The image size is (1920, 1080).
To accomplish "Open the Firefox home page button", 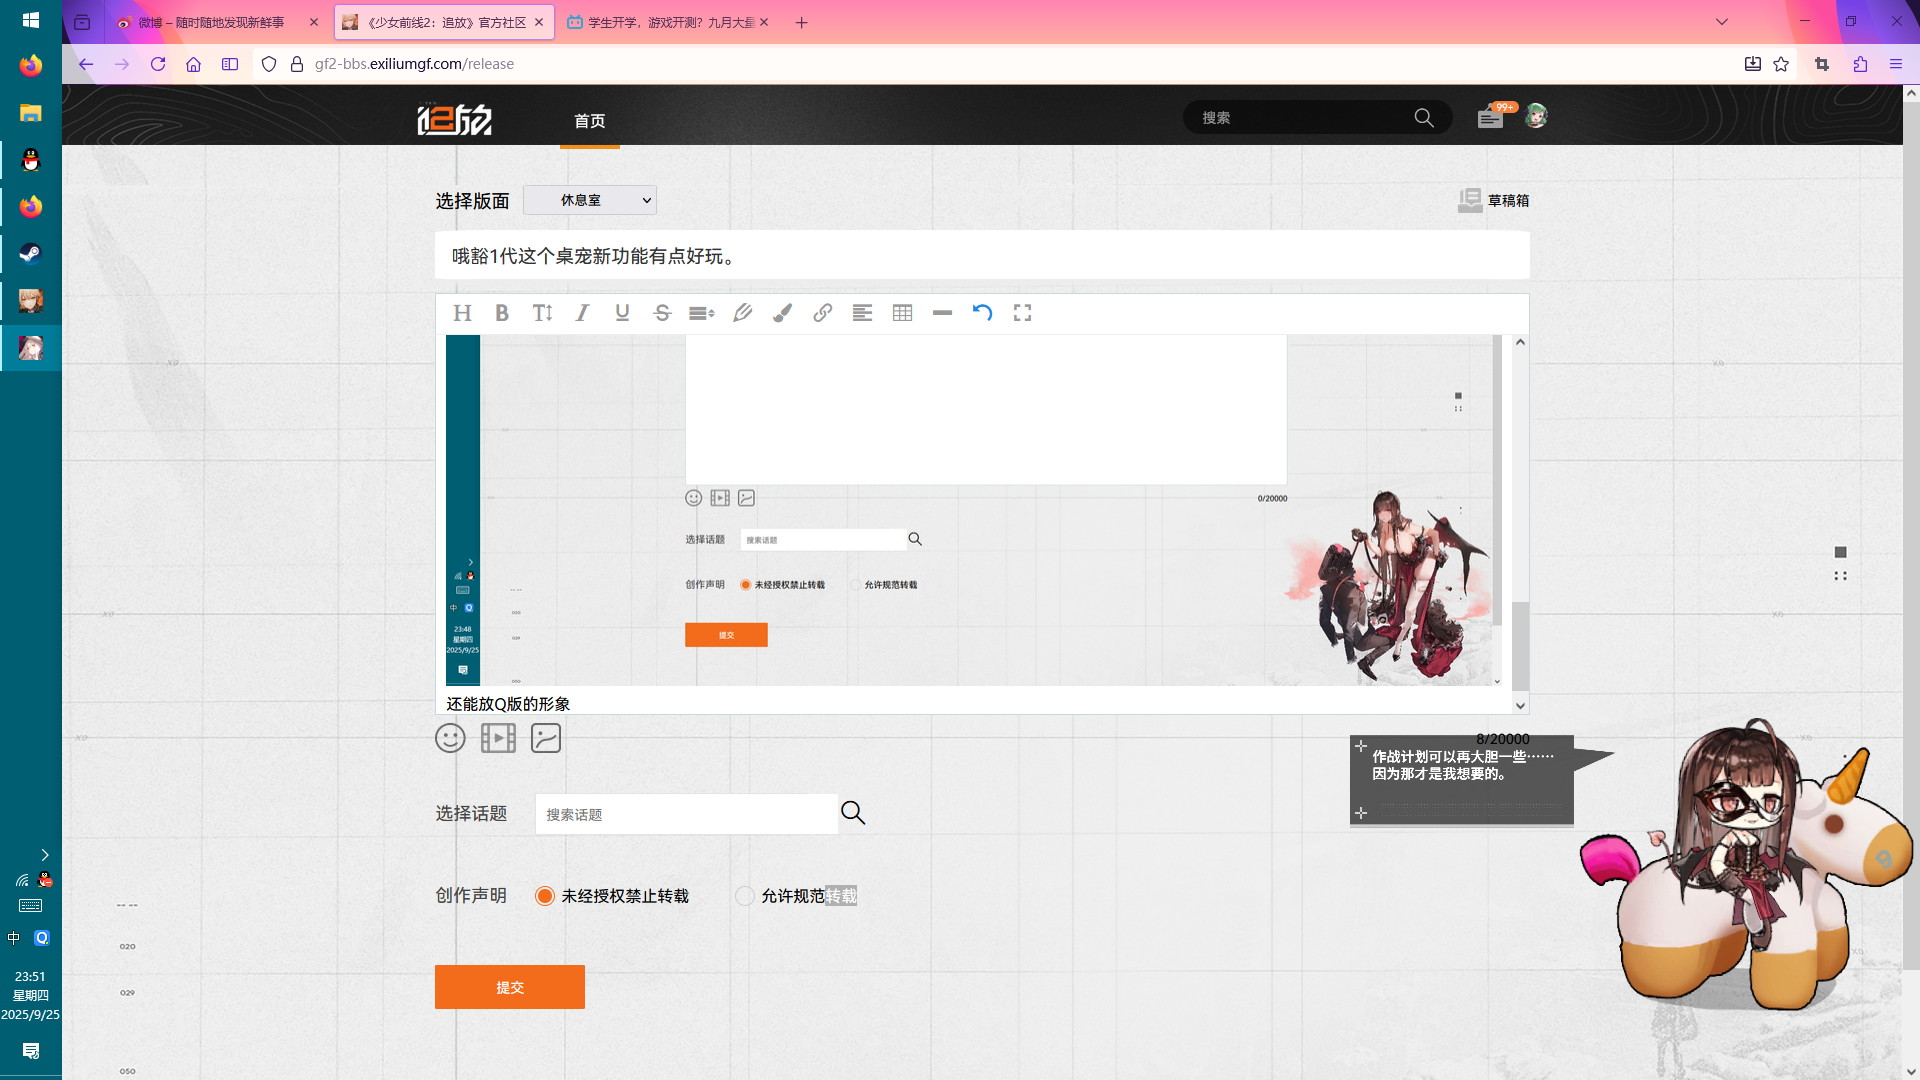I will click(194, 64).
